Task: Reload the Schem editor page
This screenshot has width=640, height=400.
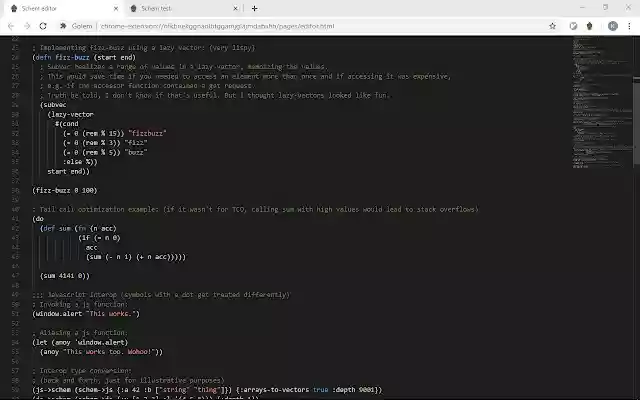Action: coord(43,26)
